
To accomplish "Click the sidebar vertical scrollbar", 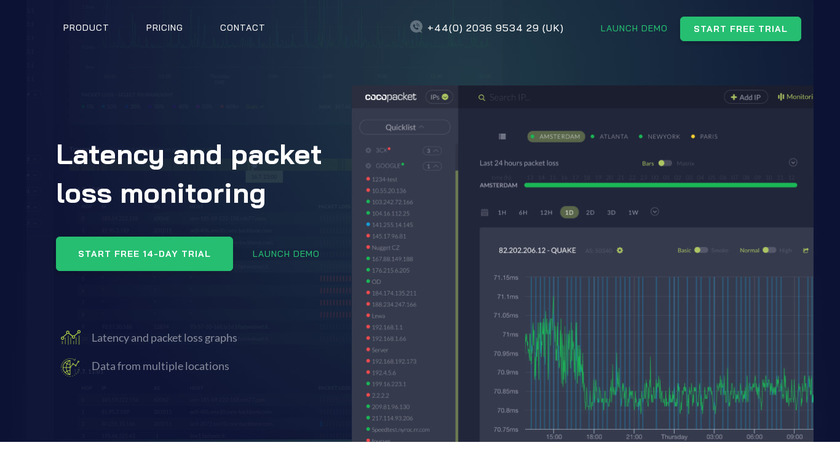I will (456, 305).
